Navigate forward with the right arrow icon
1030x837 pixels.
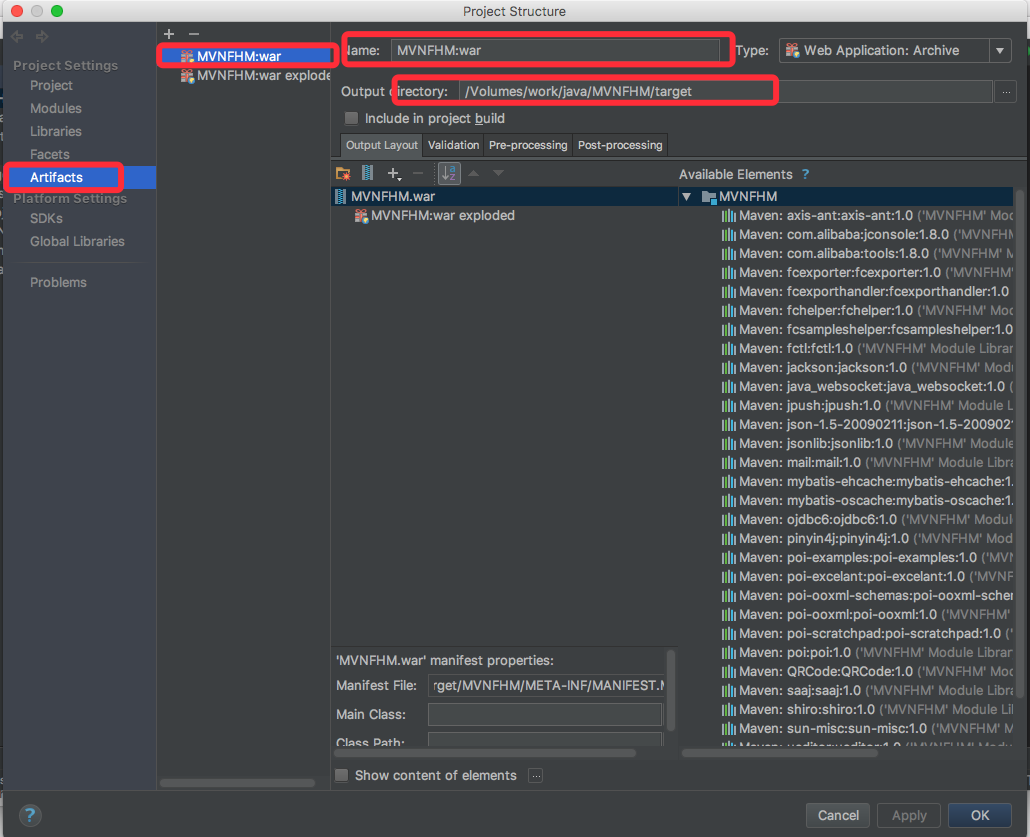click(42, 37)
